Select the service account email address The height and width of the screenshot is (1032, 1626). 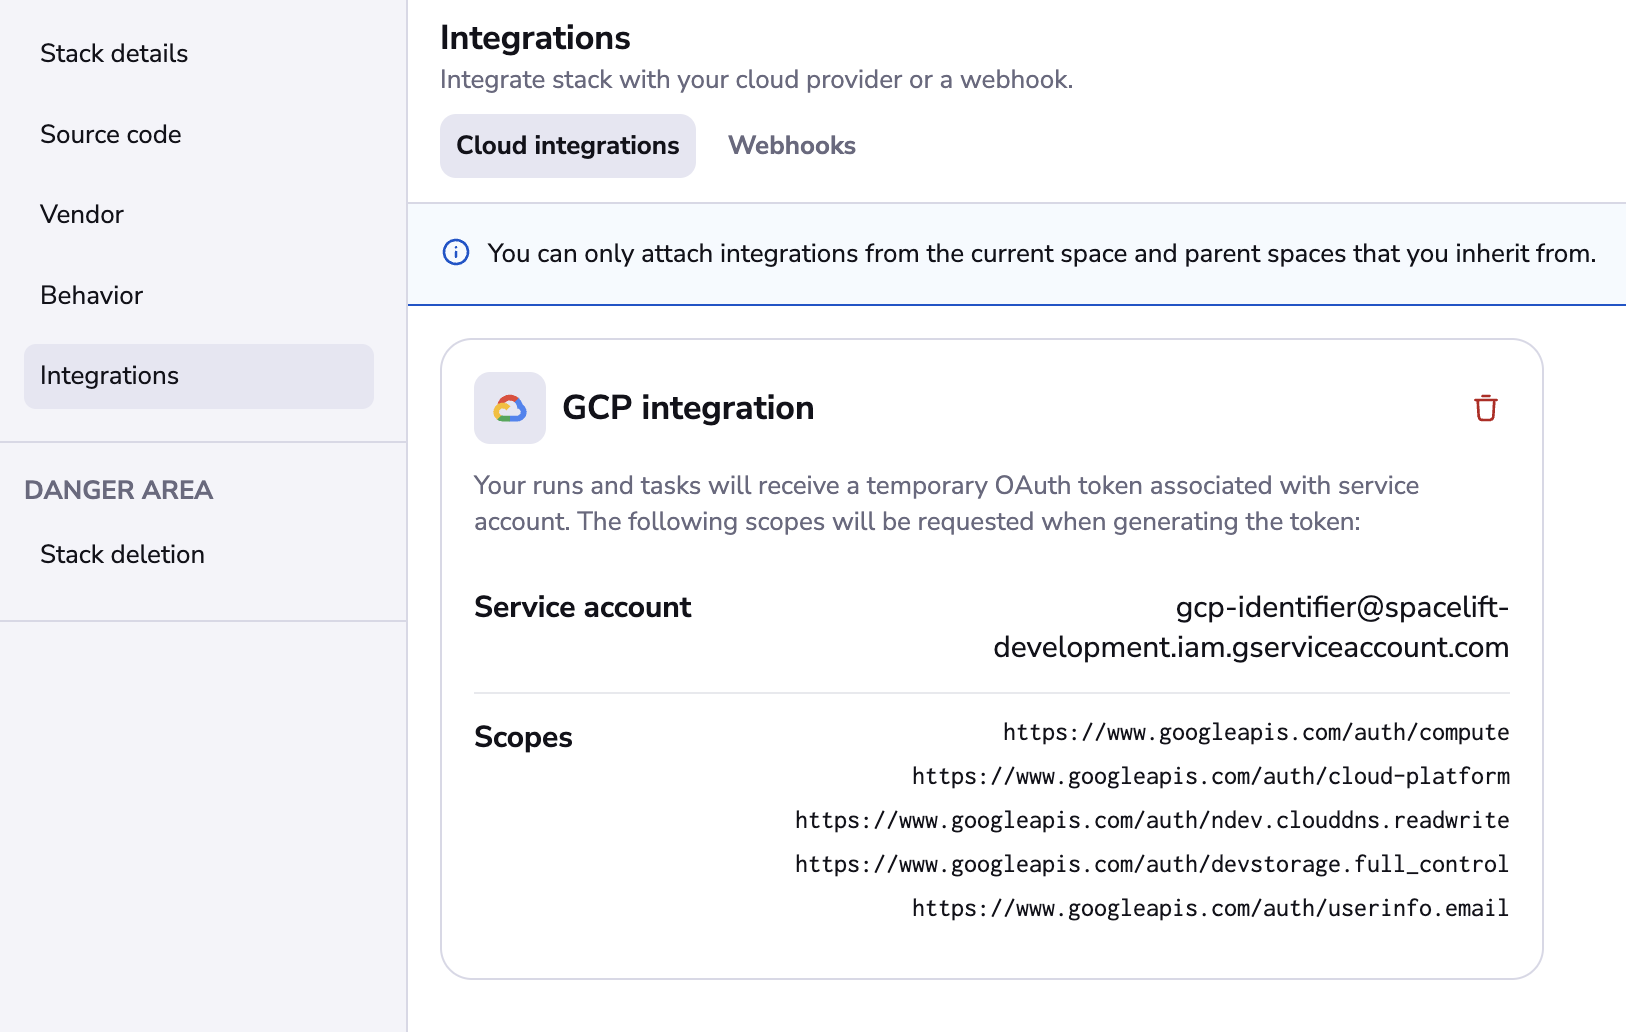point(1250,627)
